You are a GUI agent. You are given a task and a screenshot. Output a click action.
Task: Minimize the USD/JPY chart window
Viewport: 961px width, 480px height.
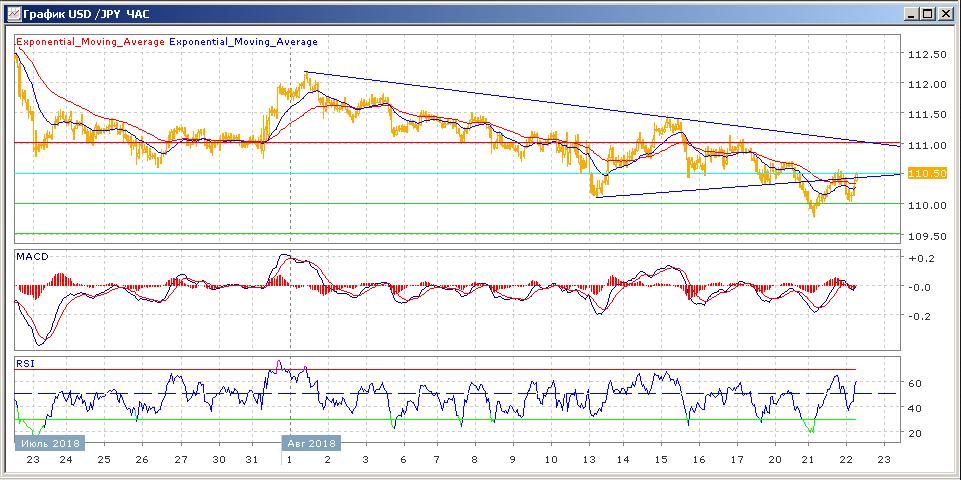(911, 13)
